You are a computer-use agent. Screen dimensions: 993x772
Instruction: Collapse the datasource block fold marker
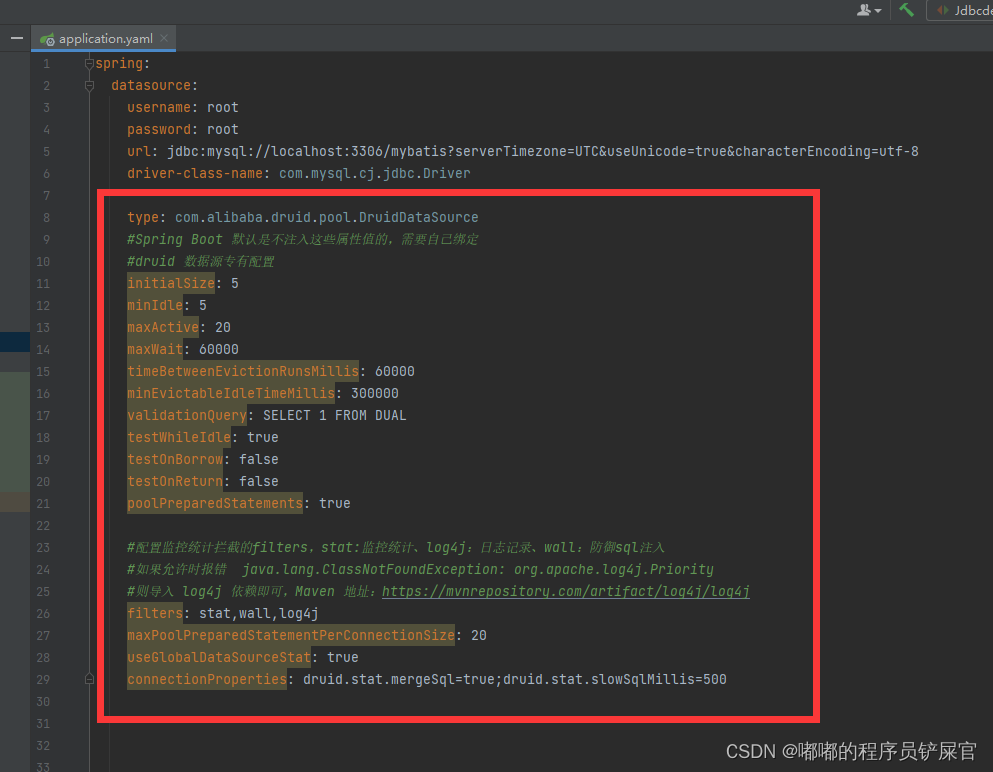coord(89,85)
